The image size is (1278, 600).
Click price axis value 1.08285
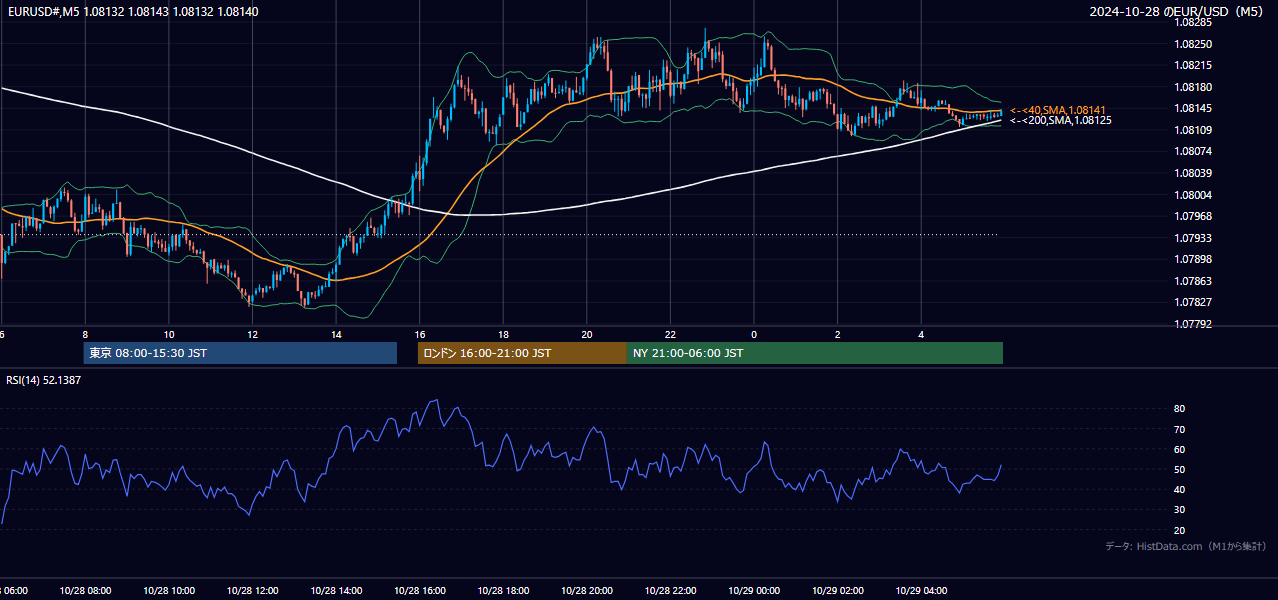tap(1194, 22)
